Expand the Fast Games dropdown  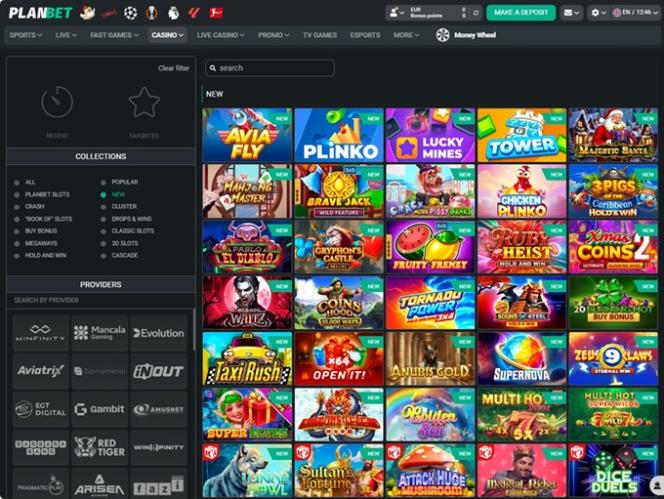(x=115, y=35)
